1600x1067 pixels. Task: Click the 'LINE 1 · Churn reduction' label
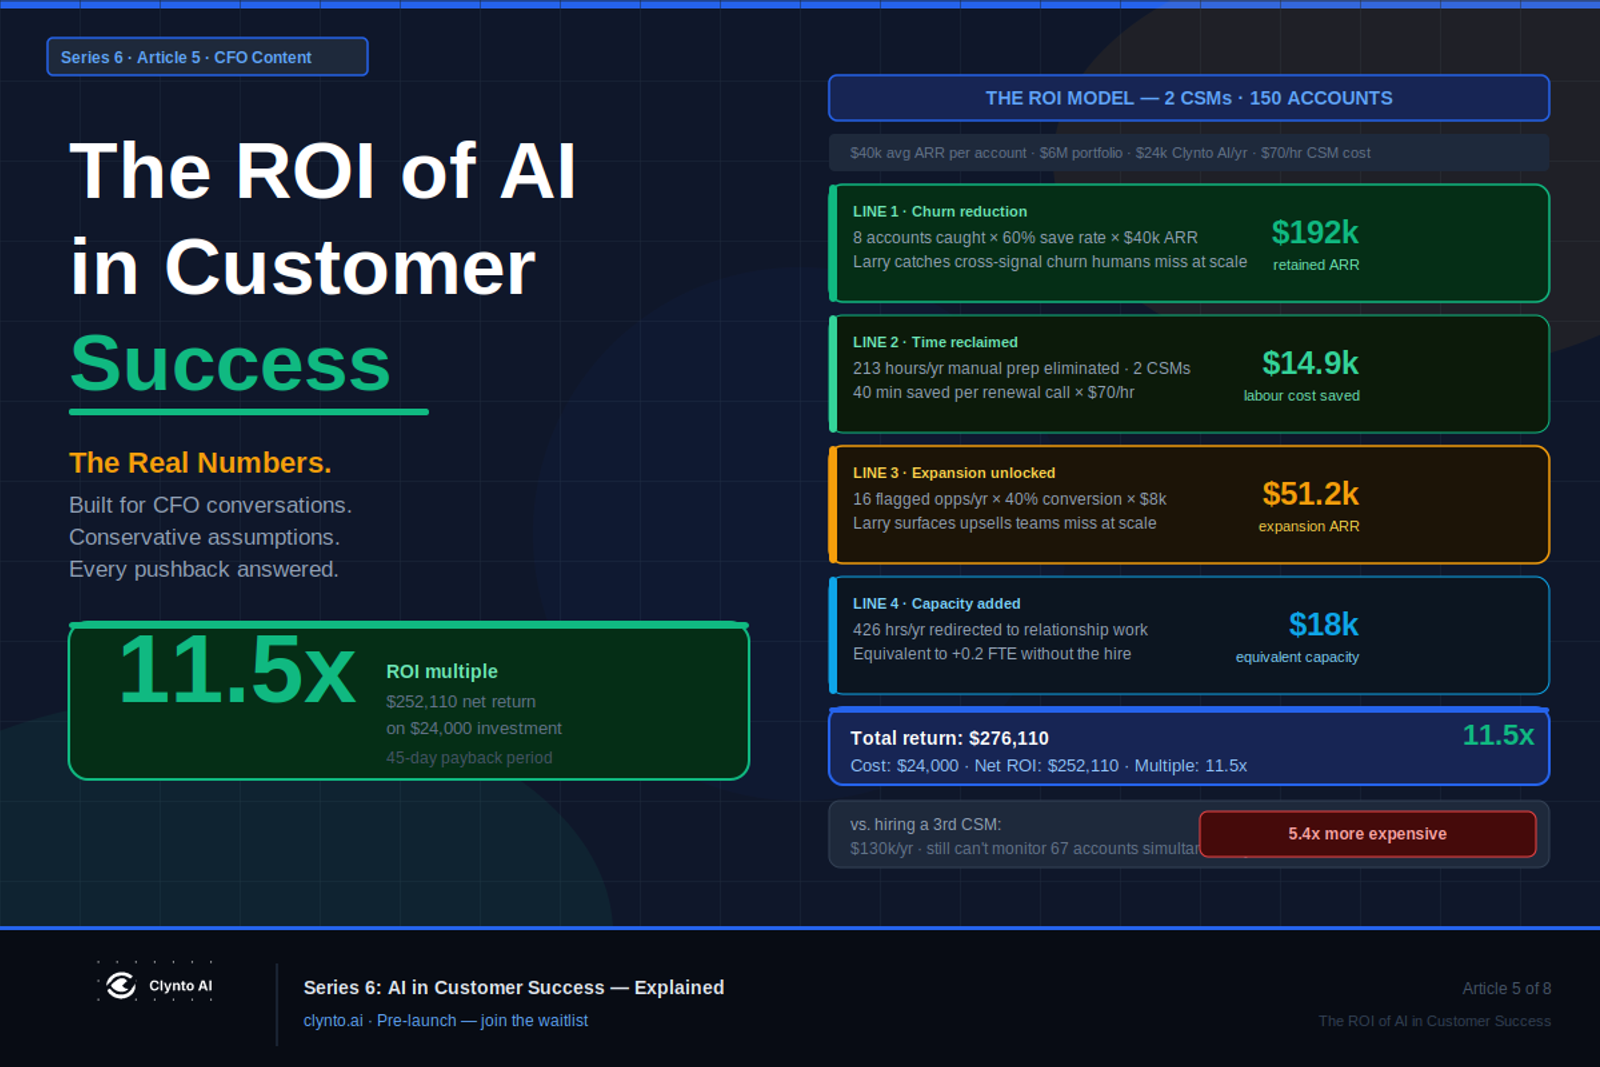tap(940, 211)
